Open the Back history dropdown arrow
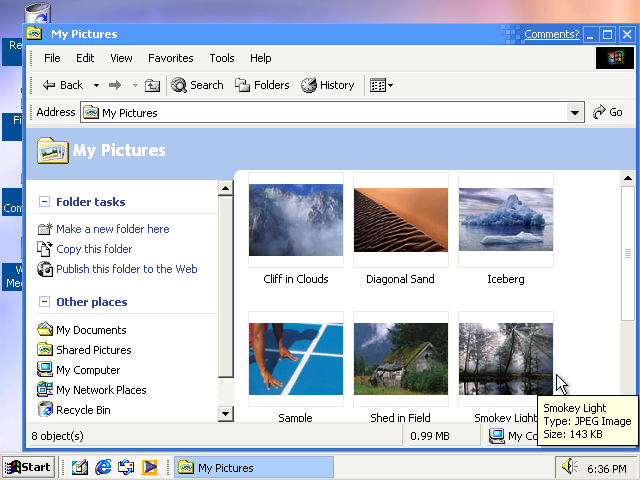 click(x=96, y=85)
